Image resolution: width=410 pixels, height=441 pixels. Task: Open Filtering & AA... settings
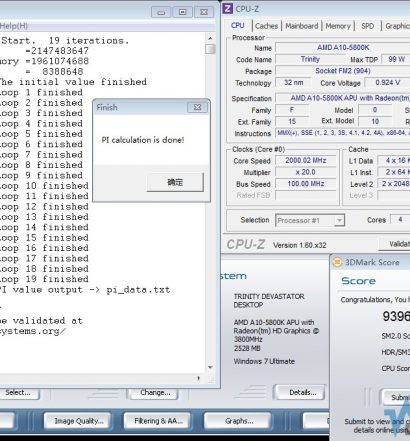[158, 421]
